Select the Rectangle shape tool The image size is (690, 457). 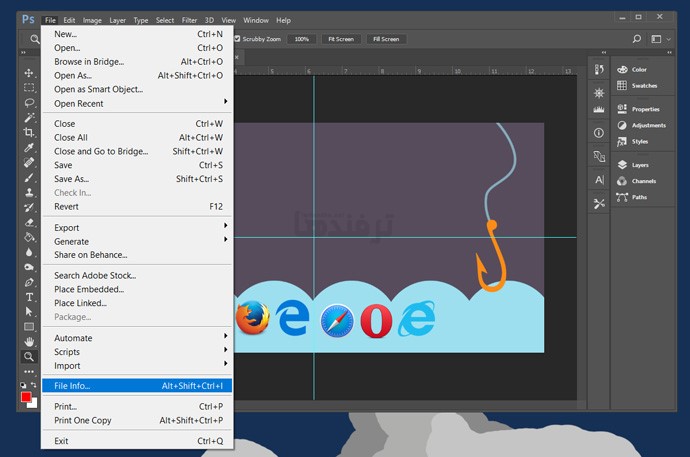coord(29,326)
